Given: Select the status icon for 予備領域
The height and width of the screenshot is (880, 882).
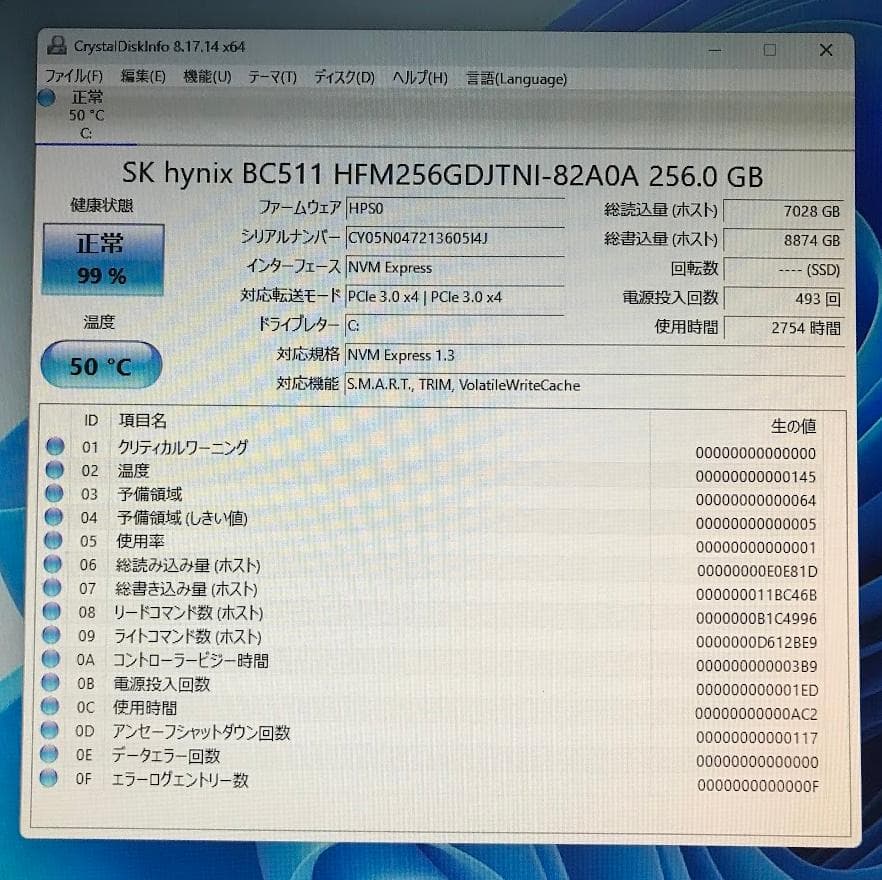Looking at the screenshot, I should [x=54, y=494].
